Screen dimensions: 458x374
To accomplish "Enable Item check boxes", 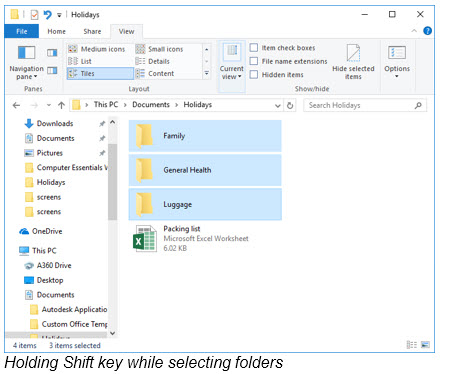I will [254, 48].
